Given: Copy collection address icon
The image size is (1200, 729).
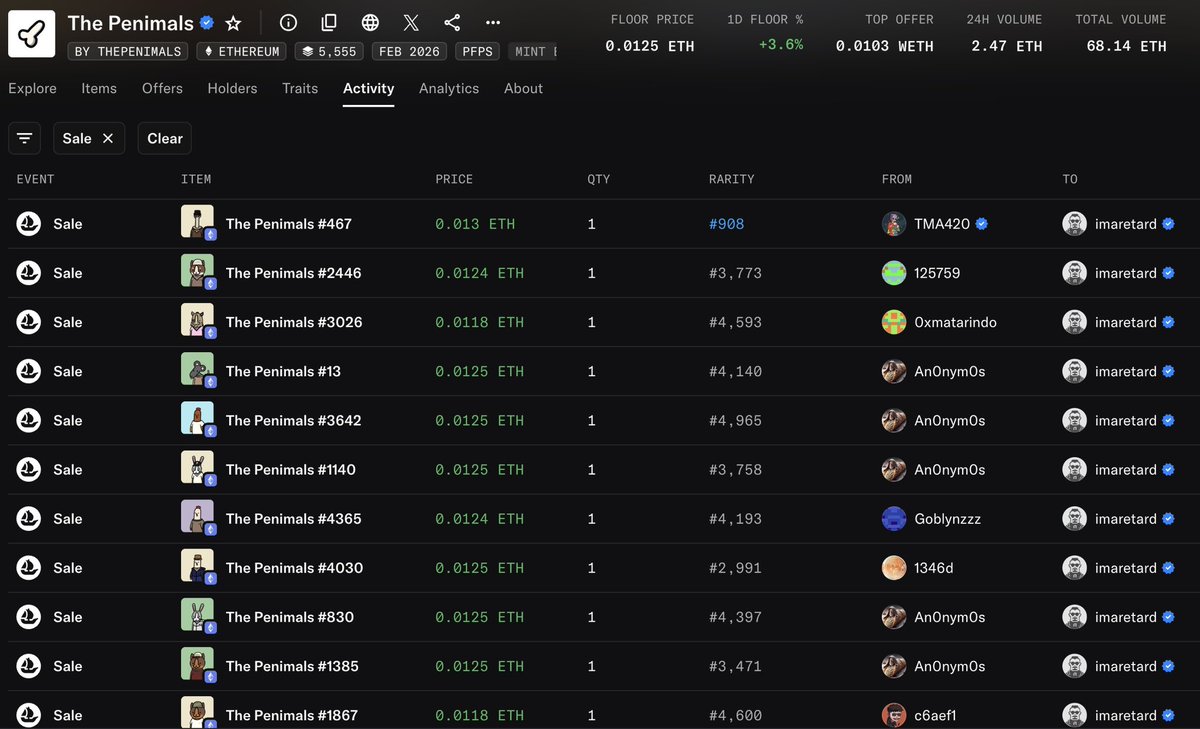Looking at the screenshot, I should point(329,23).
